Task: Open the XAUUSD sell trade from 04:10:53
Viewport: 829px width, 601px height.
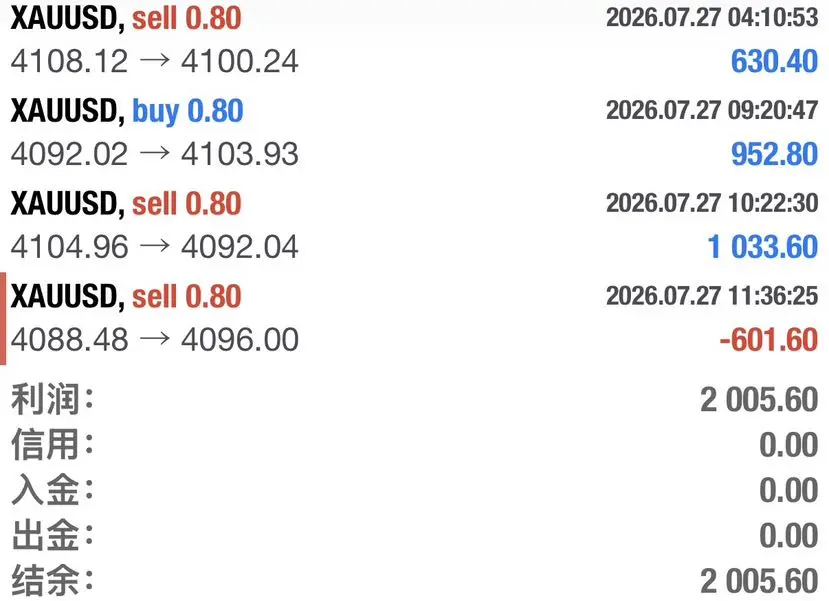Action: coord(414,40)
